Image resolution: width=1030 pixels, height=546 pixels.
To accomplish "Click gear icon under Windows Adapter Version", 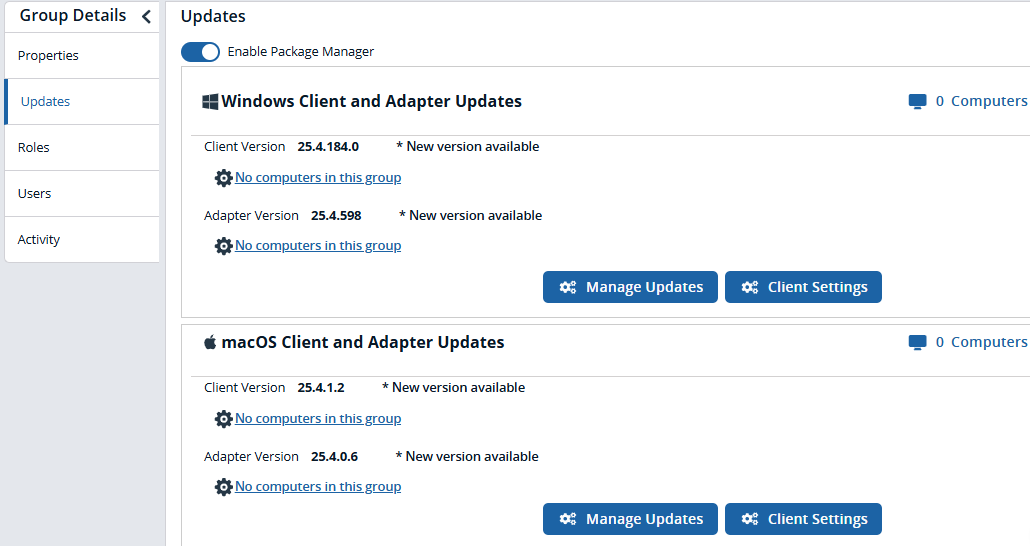I will point(224,246).
